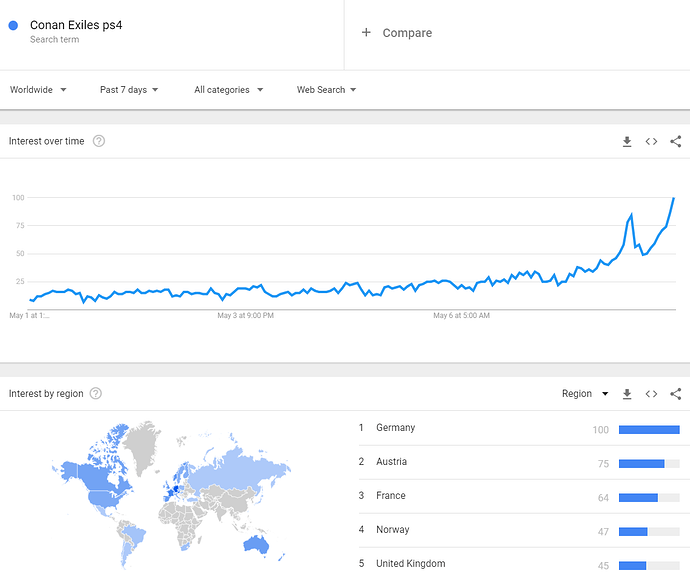Open help icon next to Interest by region
The image size is (690, 576).
[95, 393]
